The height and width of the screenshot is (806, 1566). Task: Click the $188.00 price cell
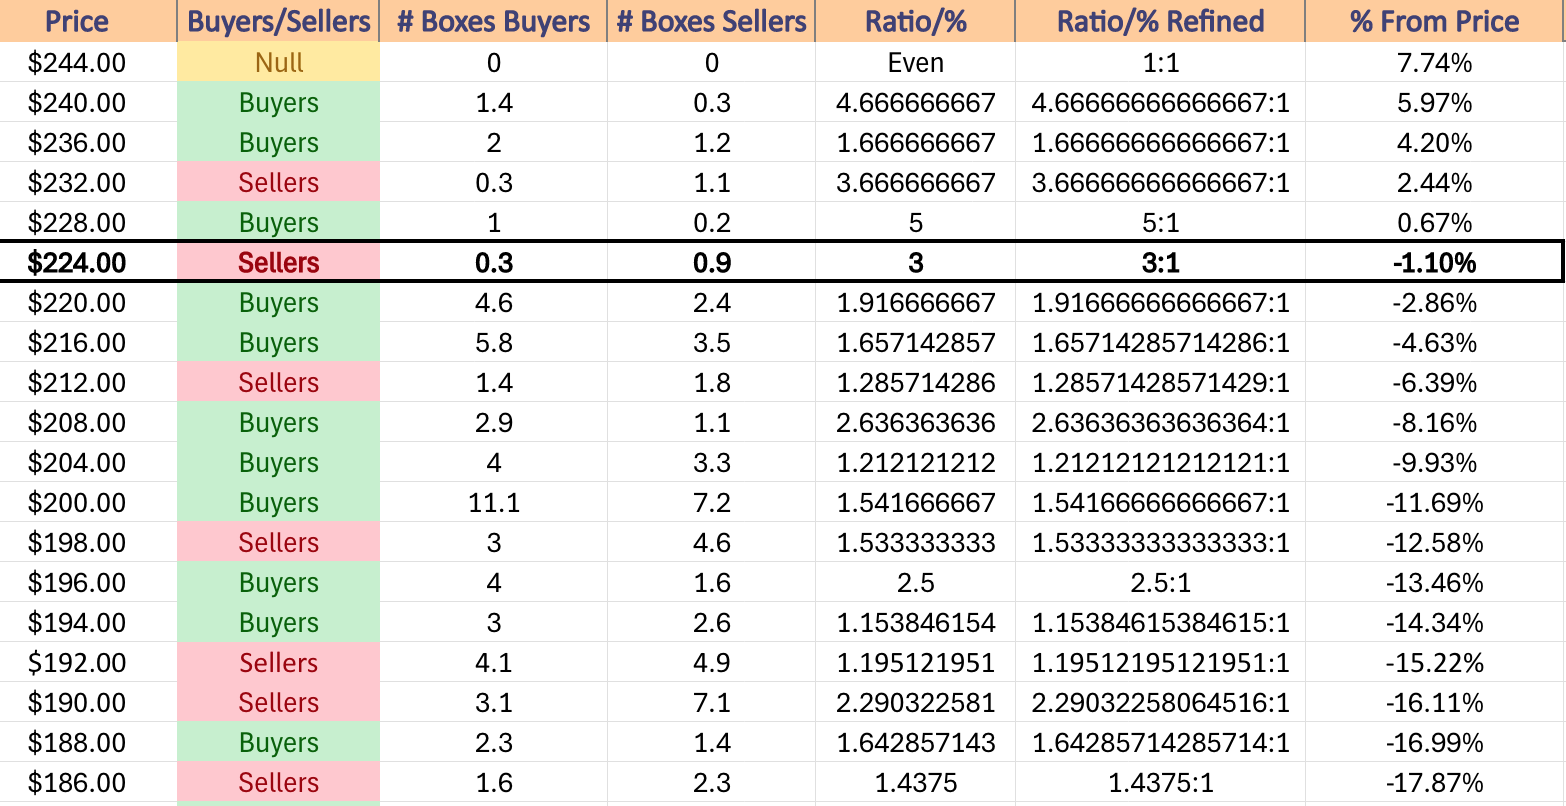[88, 743]
